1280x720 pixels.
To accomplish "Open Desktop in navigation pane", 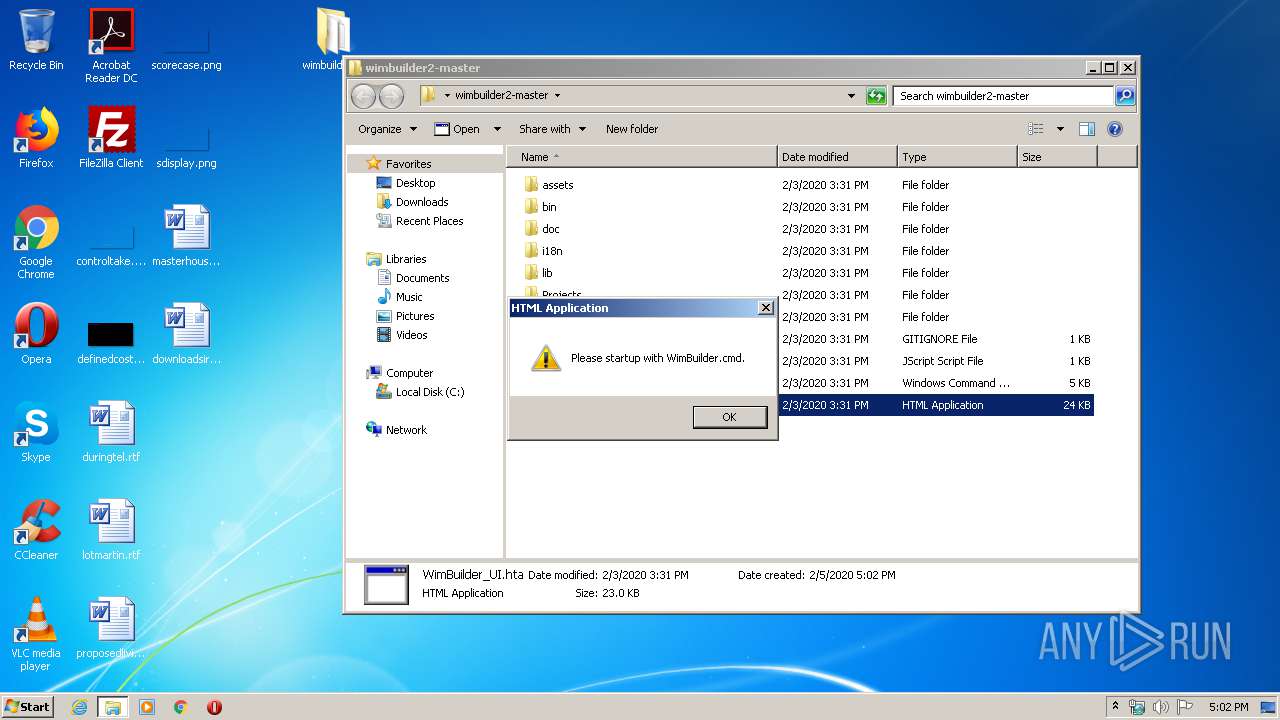I will [405, 183].
